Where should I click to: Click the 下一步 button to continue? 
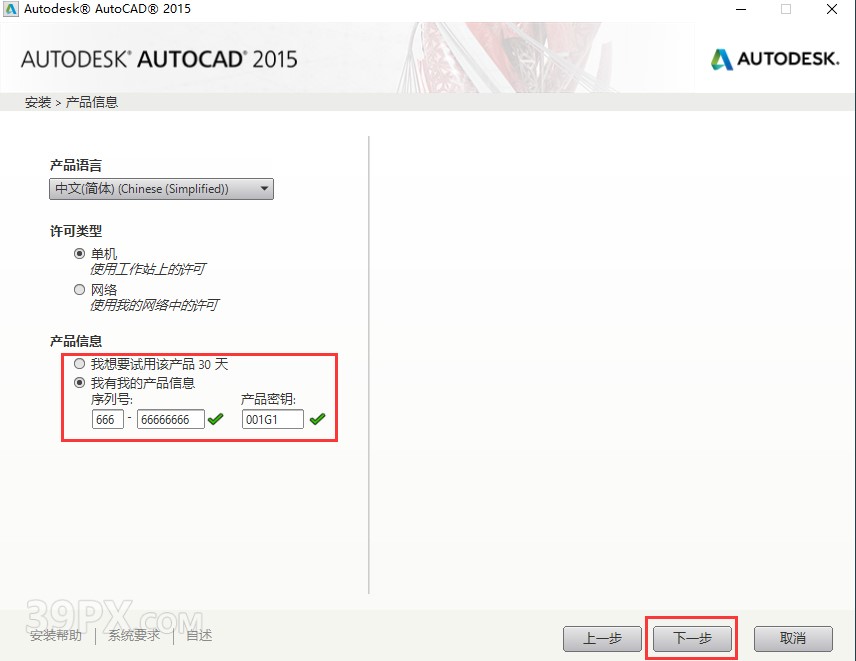[x=691, y=638]
